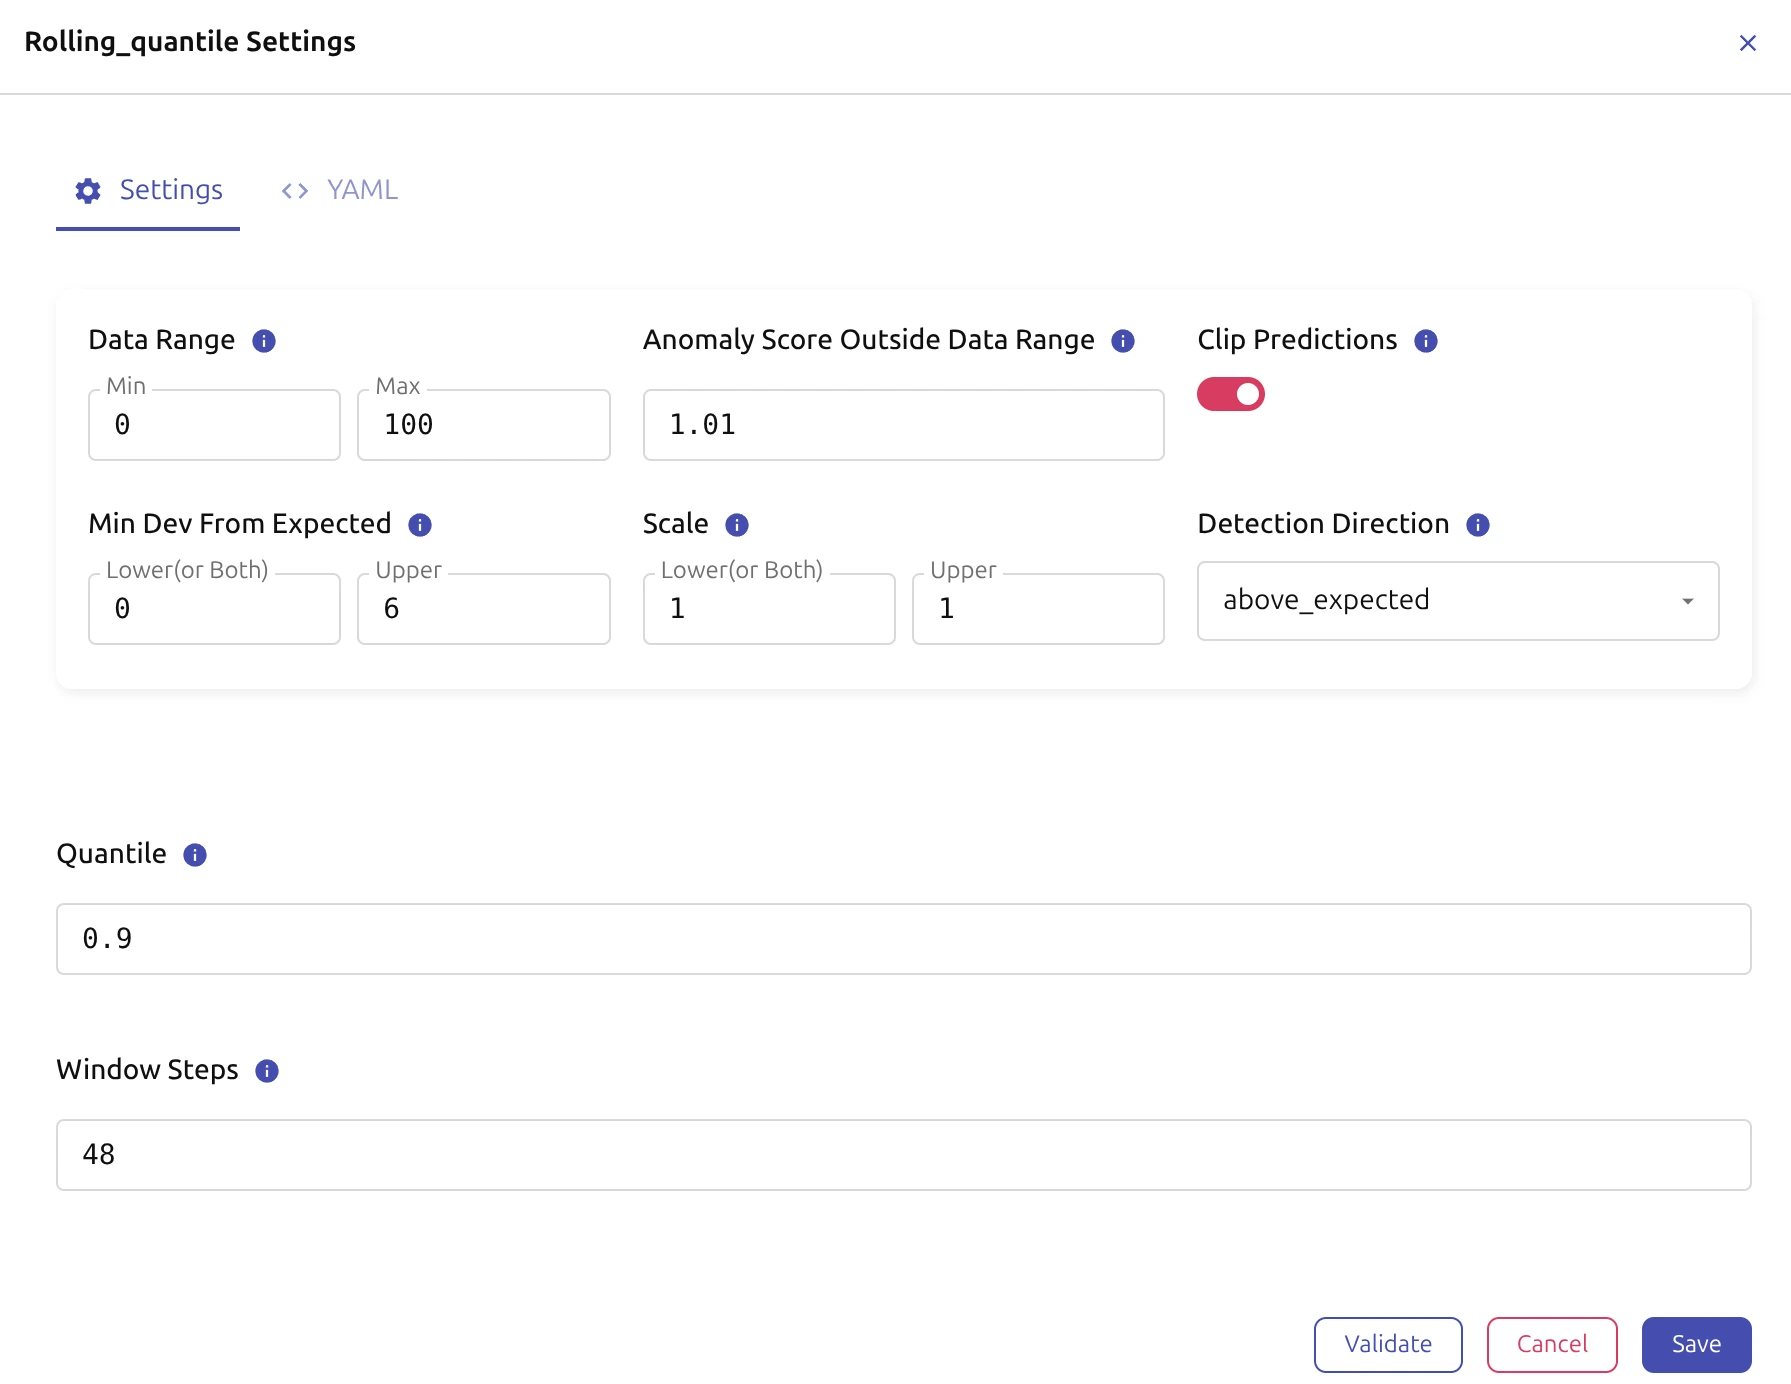Screen dimensions: 1791x1384
Task: Switch to the YAML tab
Action: 340,190
